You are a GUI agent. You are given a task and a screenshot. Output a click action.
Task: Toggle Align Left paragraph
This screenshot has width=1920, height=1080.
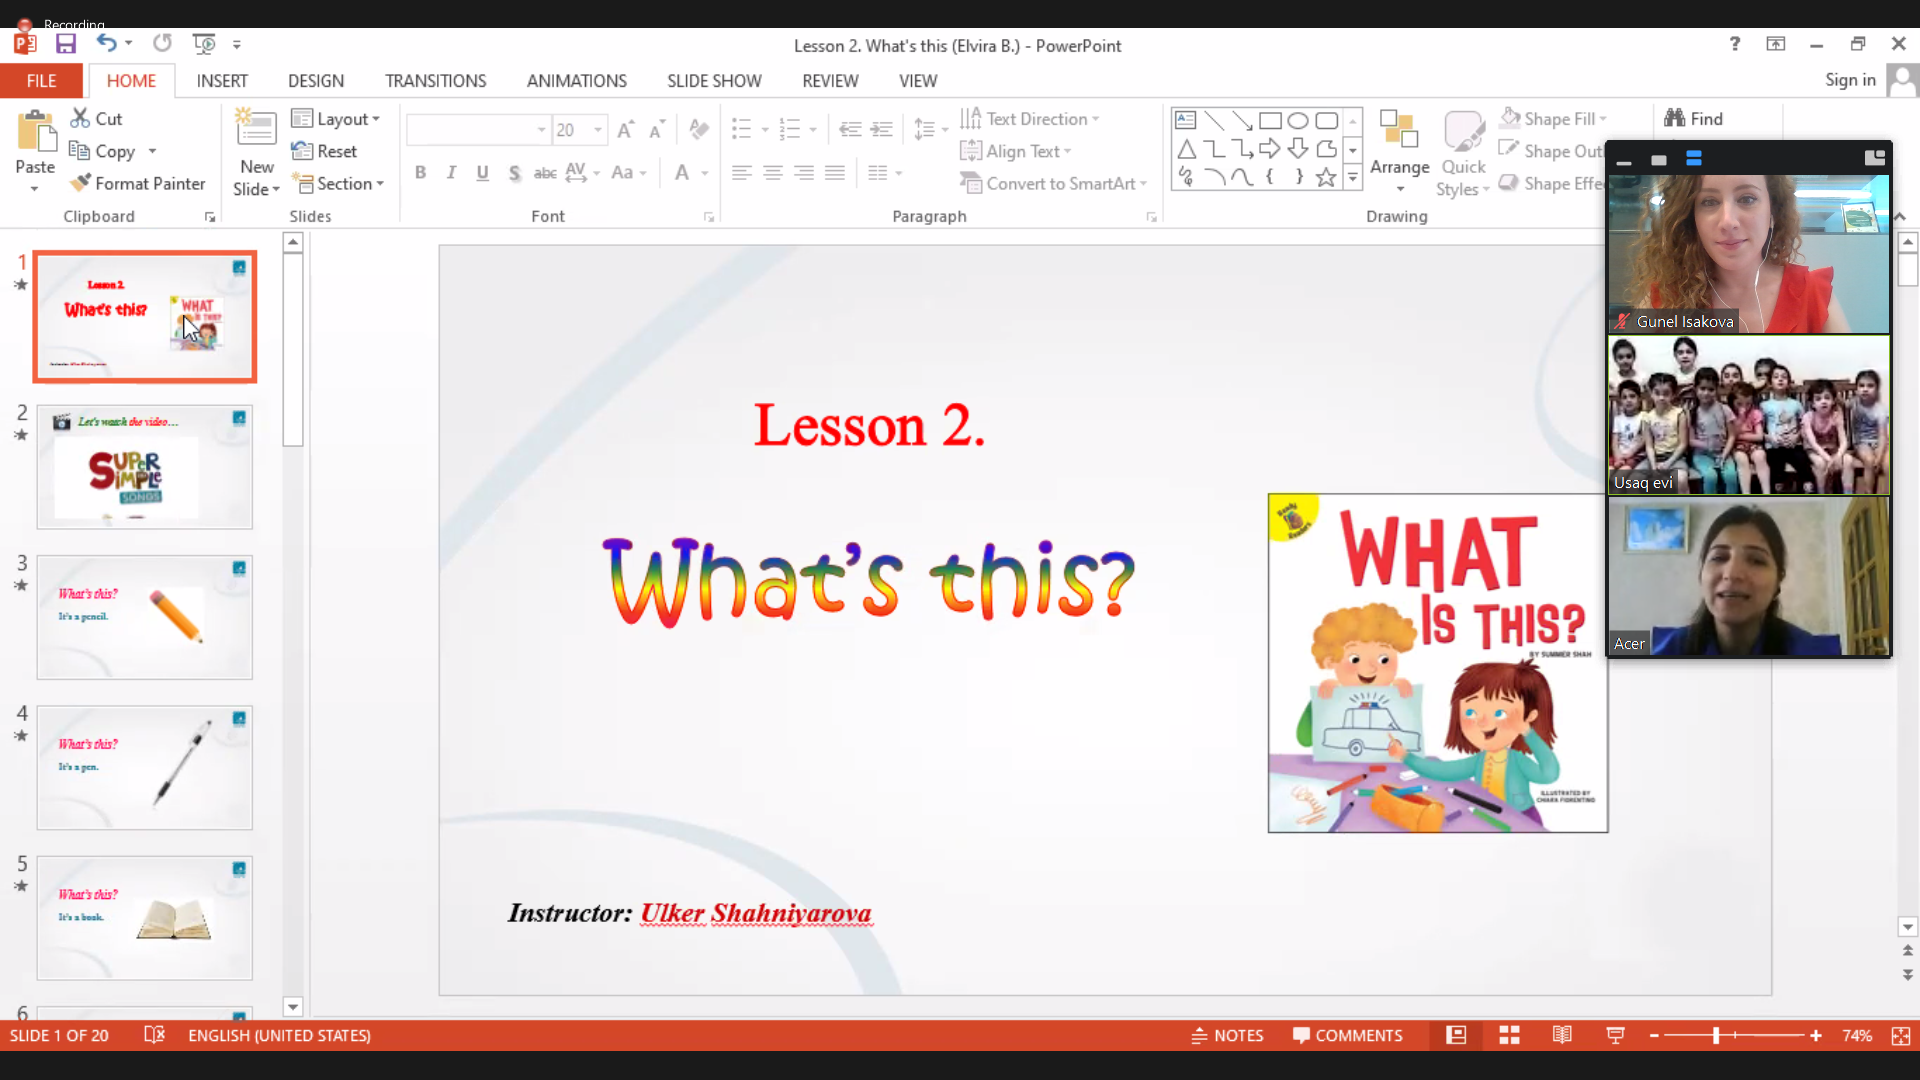point(741,173)
